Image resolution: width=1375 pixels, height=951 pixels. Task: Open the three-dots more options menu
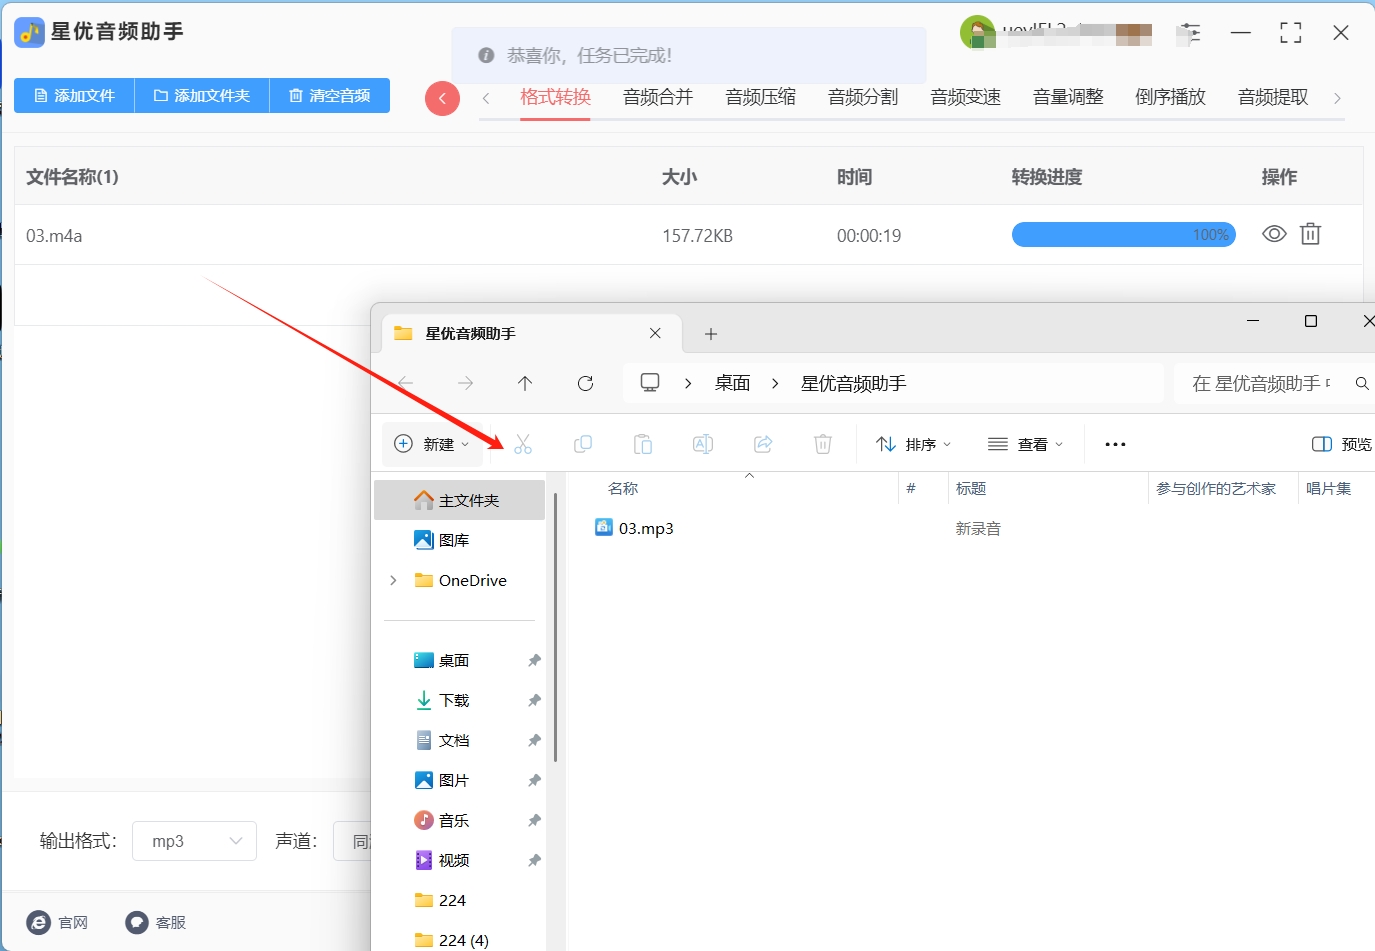click(1116, 444)
